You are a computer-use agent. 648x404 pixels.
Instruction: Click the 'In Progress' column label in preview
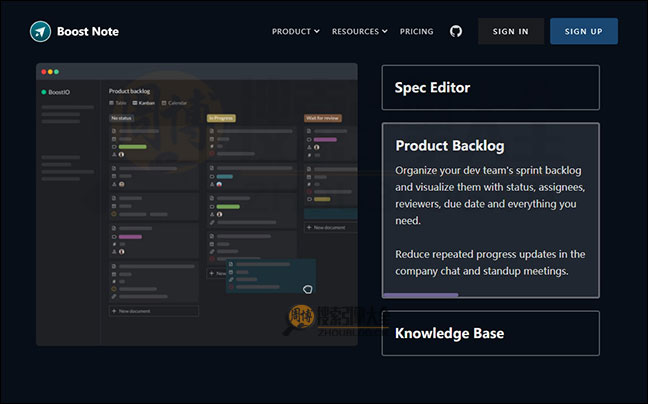(x=221, y=118)
